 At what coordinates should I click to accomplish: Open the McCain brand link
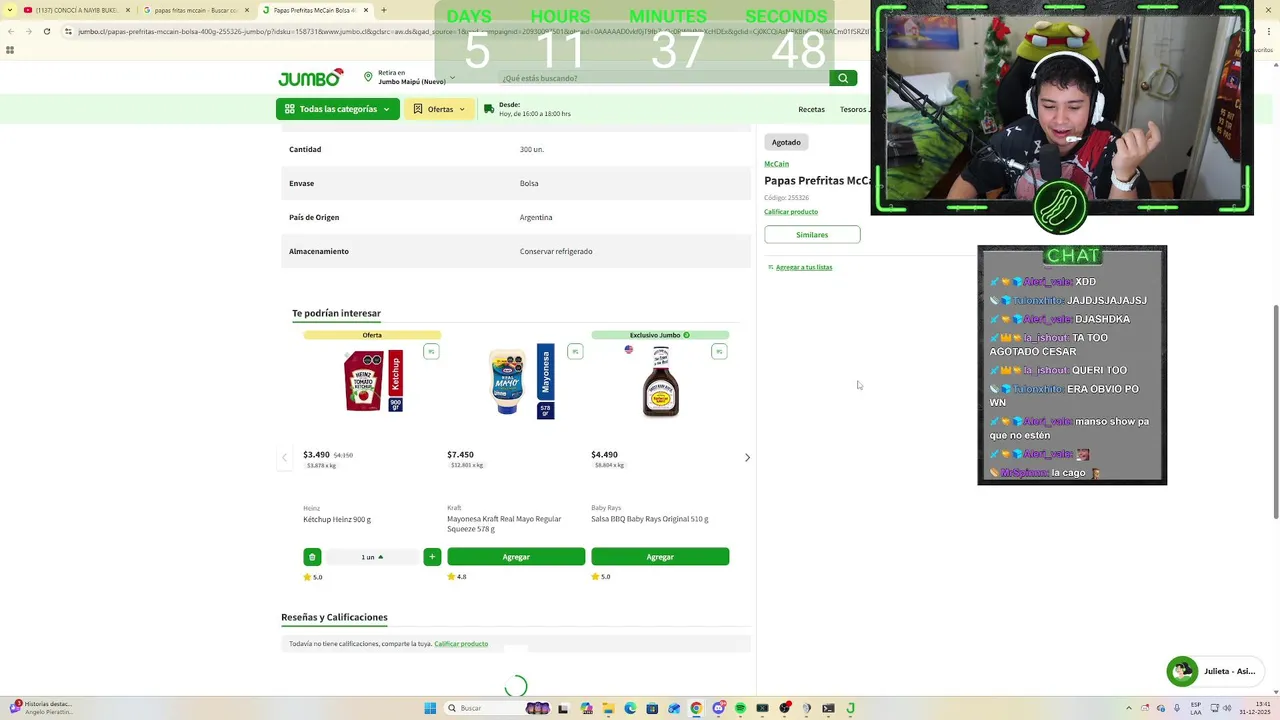click(x=776, y=164)
